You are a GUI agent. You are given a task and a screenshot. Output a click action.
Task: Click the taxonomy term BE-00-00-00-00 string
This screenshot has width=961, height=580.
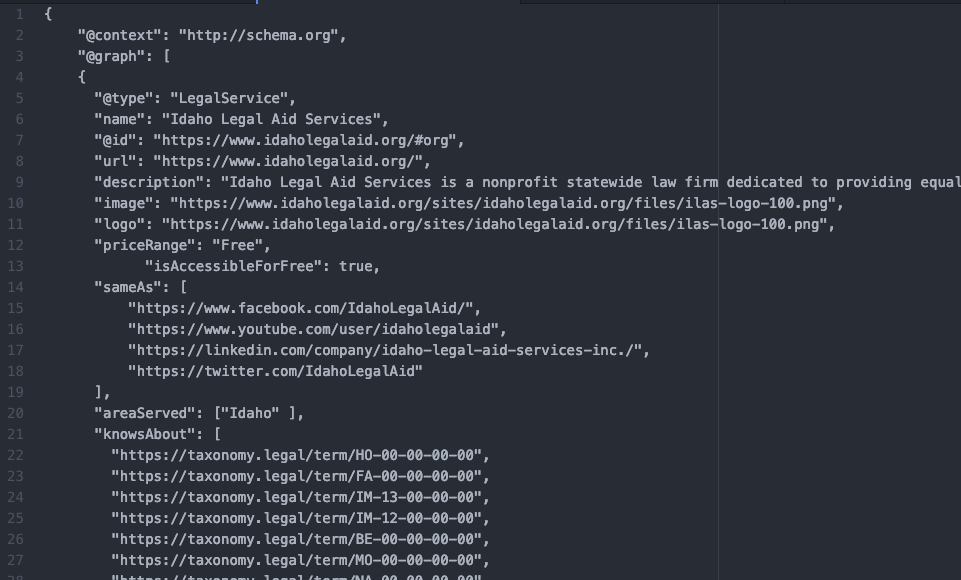click(296, 539)
